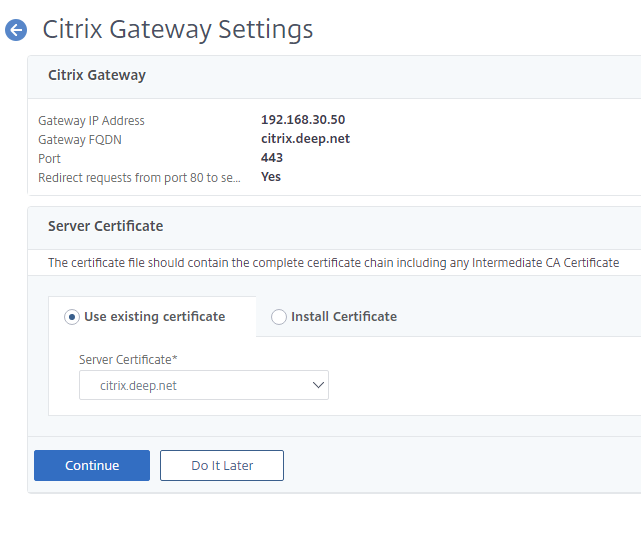641x553 pixels.
Task: Click the Port label
Action: pos(50,159)
